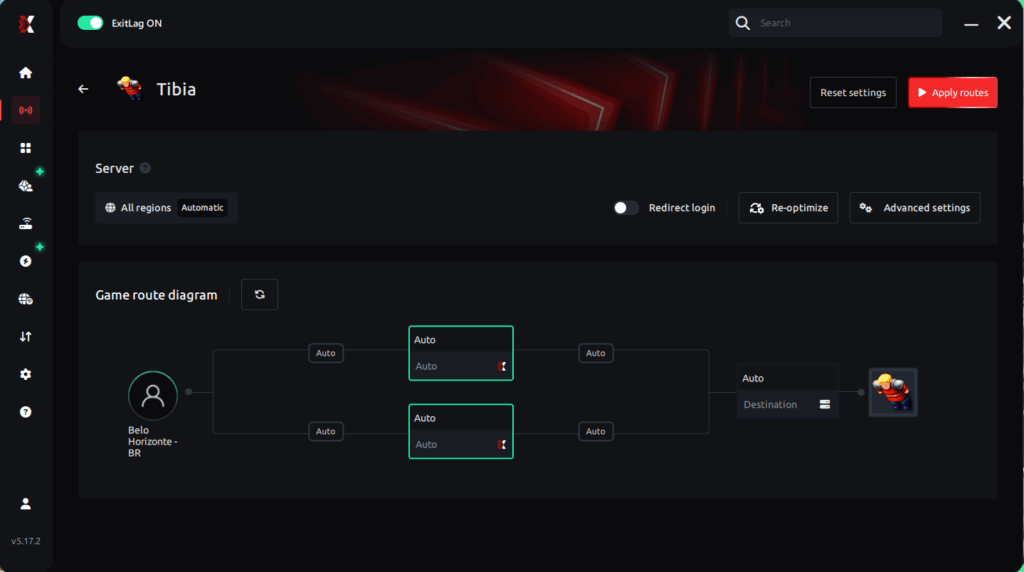Click Apply routes button
1024x572 pixels.
click(953, 93)
